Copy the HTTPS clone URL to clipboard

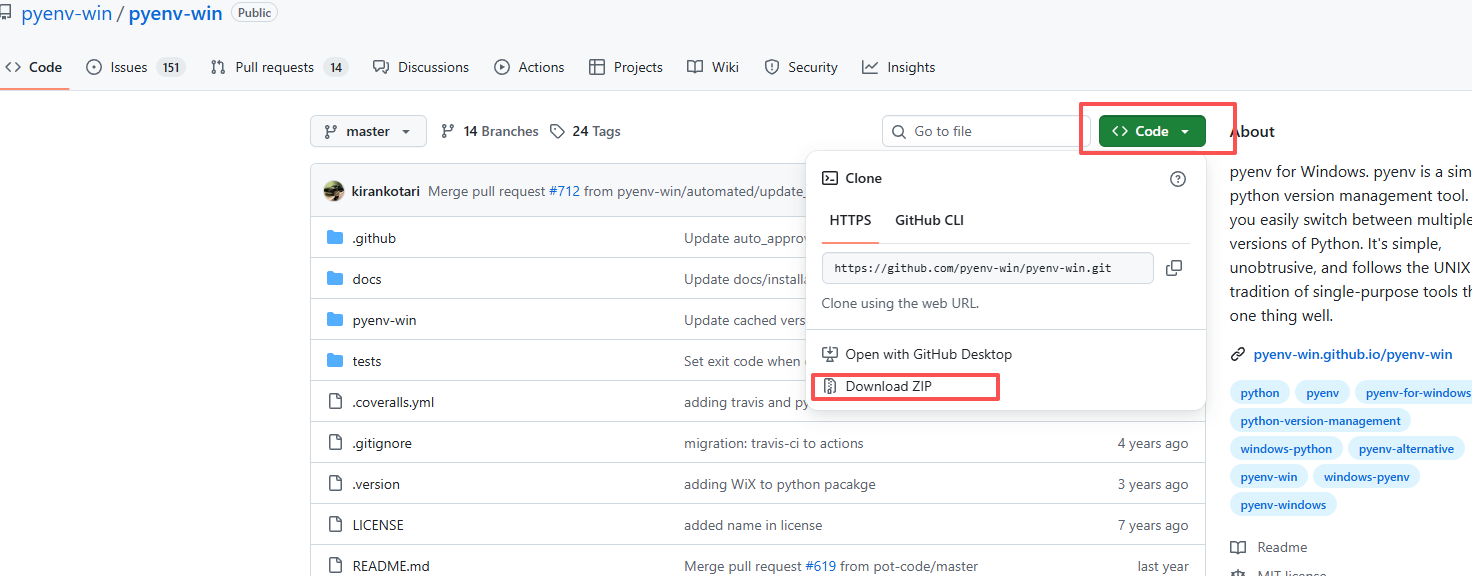(x=1174, y=268)
